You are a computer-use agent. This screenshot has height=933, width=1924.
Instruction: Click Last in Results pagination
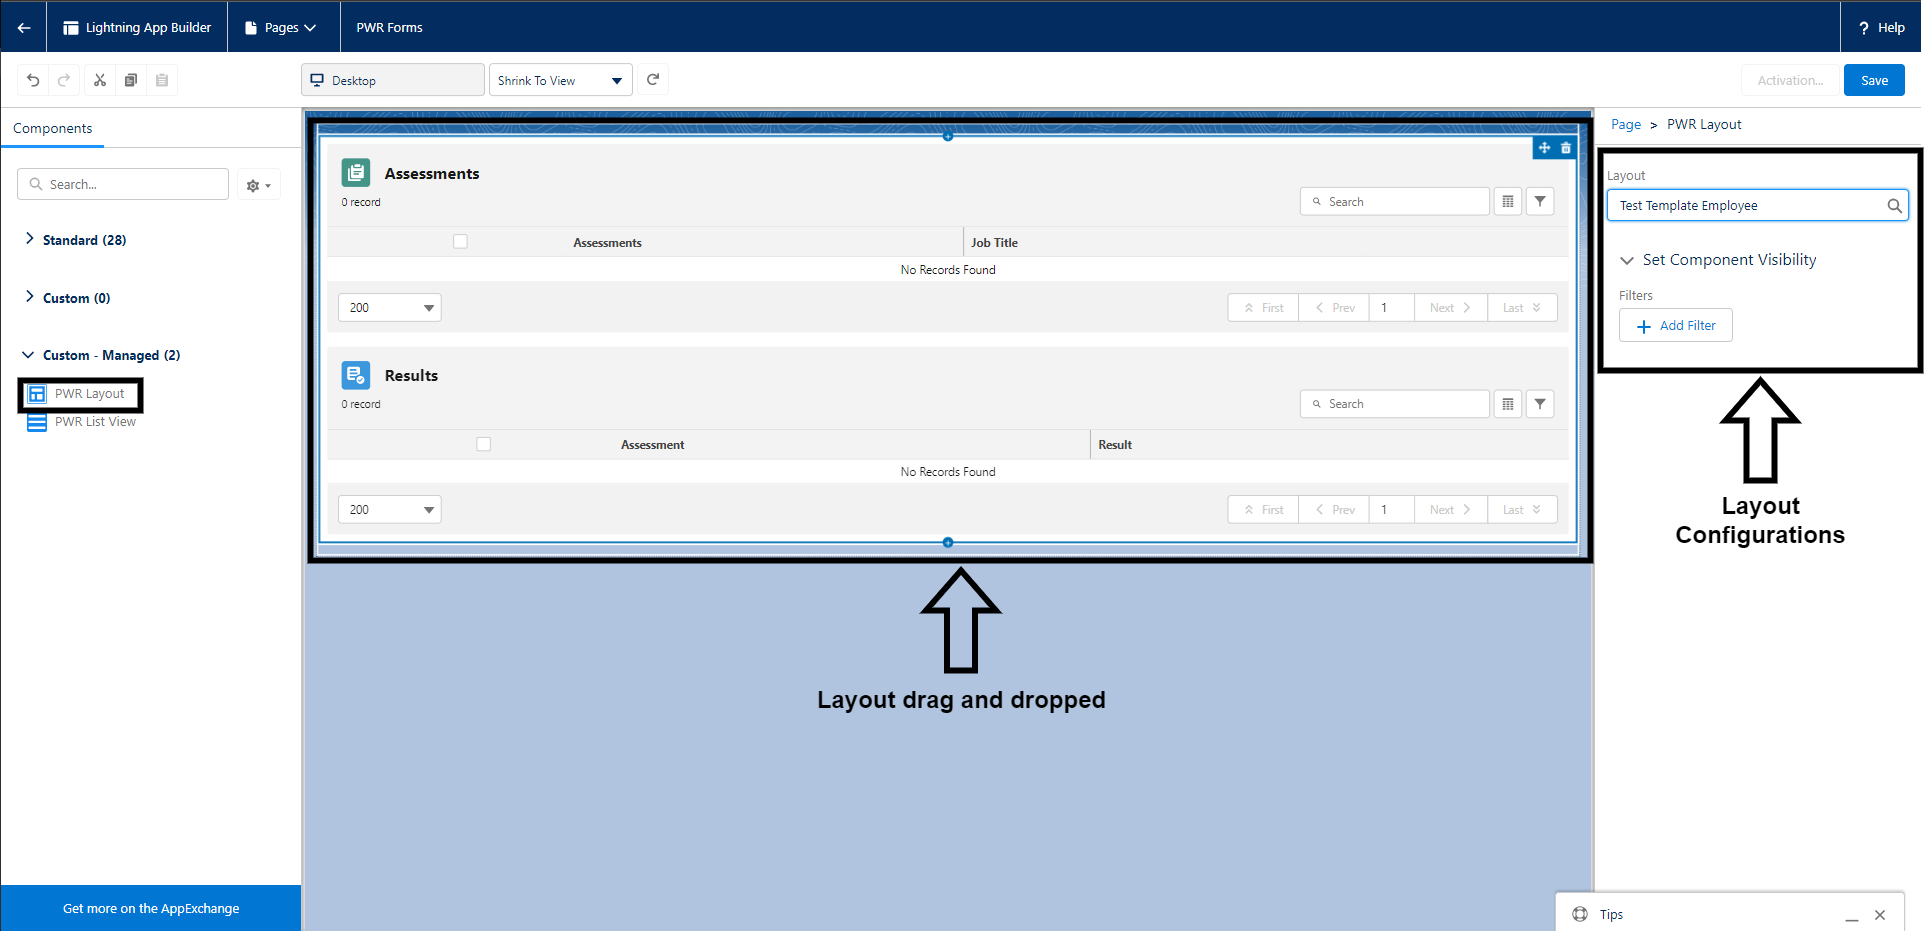(1522, 510)
